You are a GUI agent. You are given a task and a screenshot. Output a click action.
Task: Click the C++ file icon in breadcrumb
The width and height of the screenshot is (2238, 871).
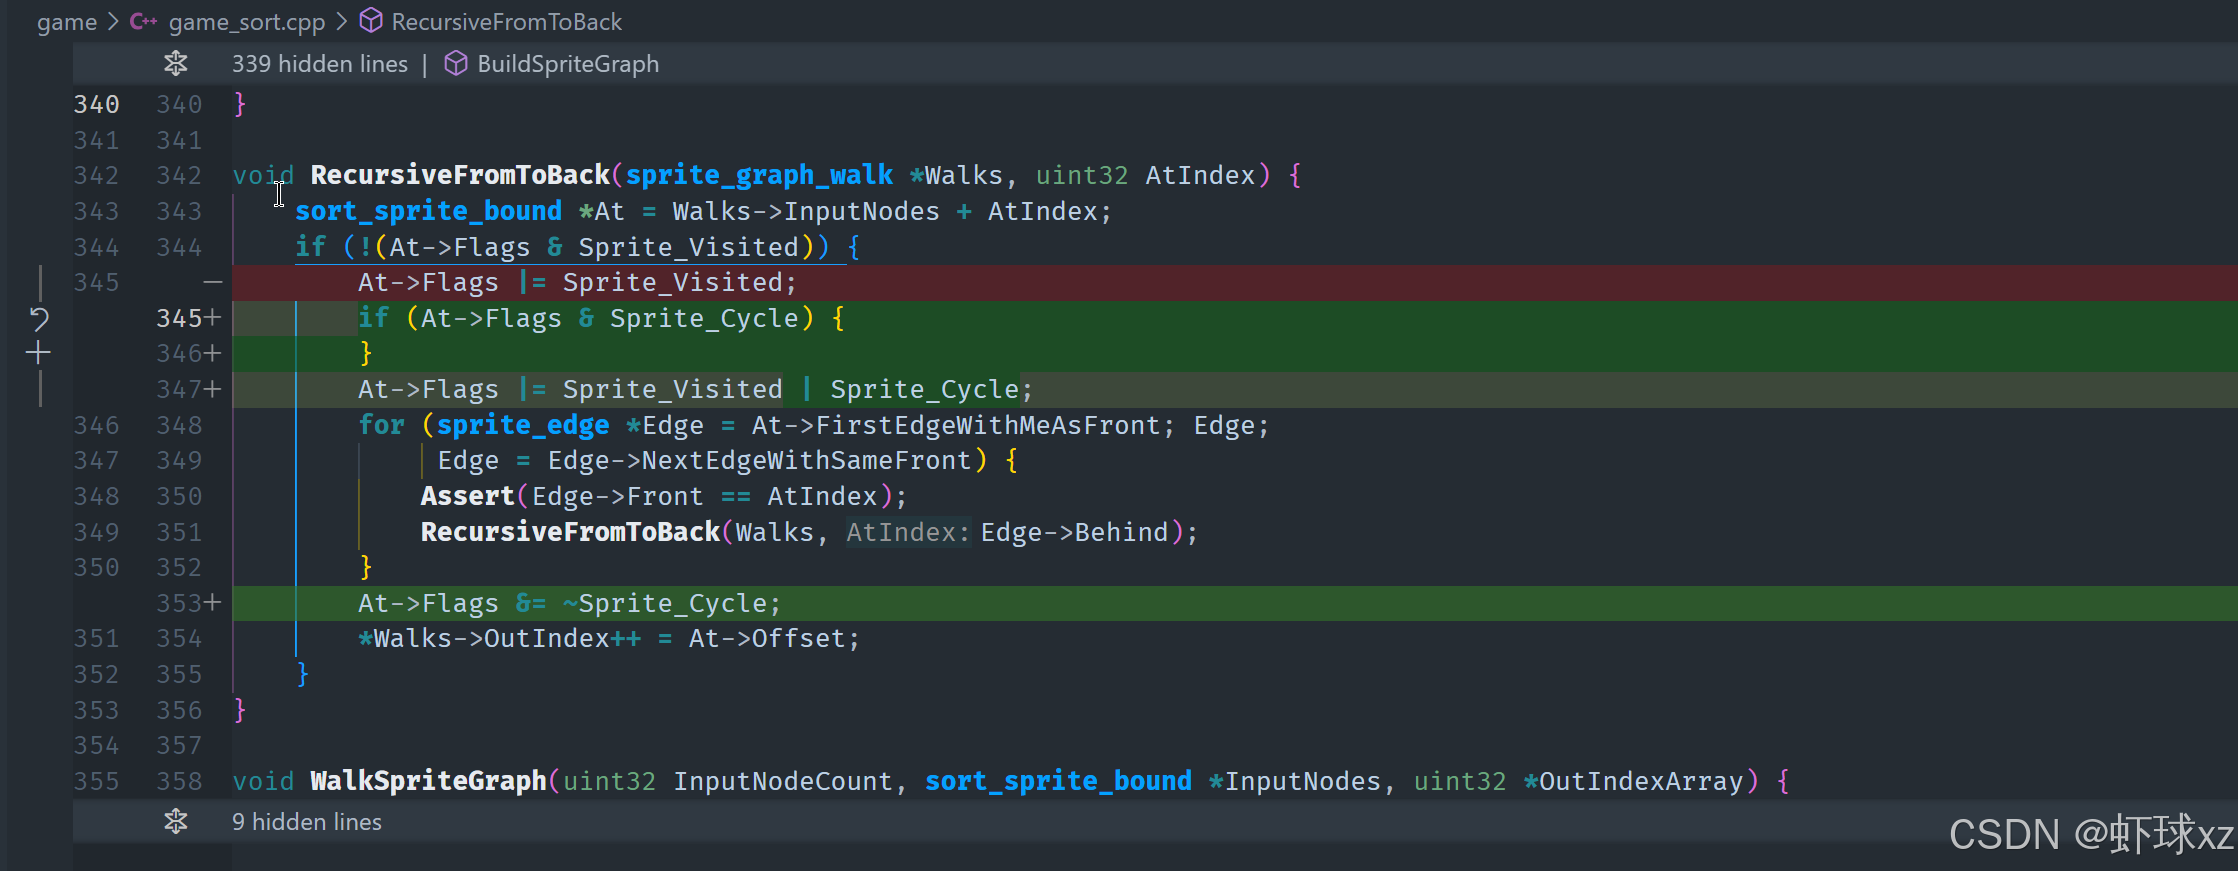[144, 21]
